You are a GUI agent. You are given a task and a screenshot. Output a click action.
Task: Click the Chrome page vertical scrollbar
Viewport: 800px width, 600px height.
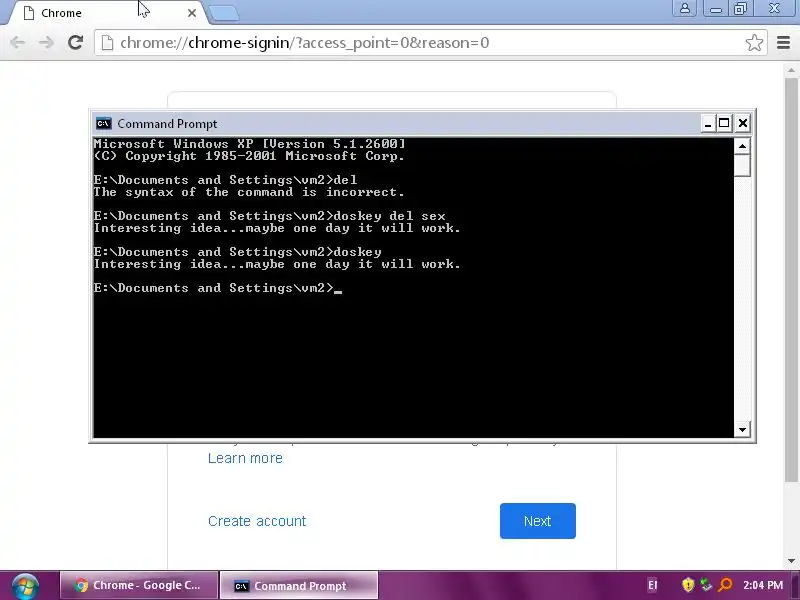coord(791,280)
